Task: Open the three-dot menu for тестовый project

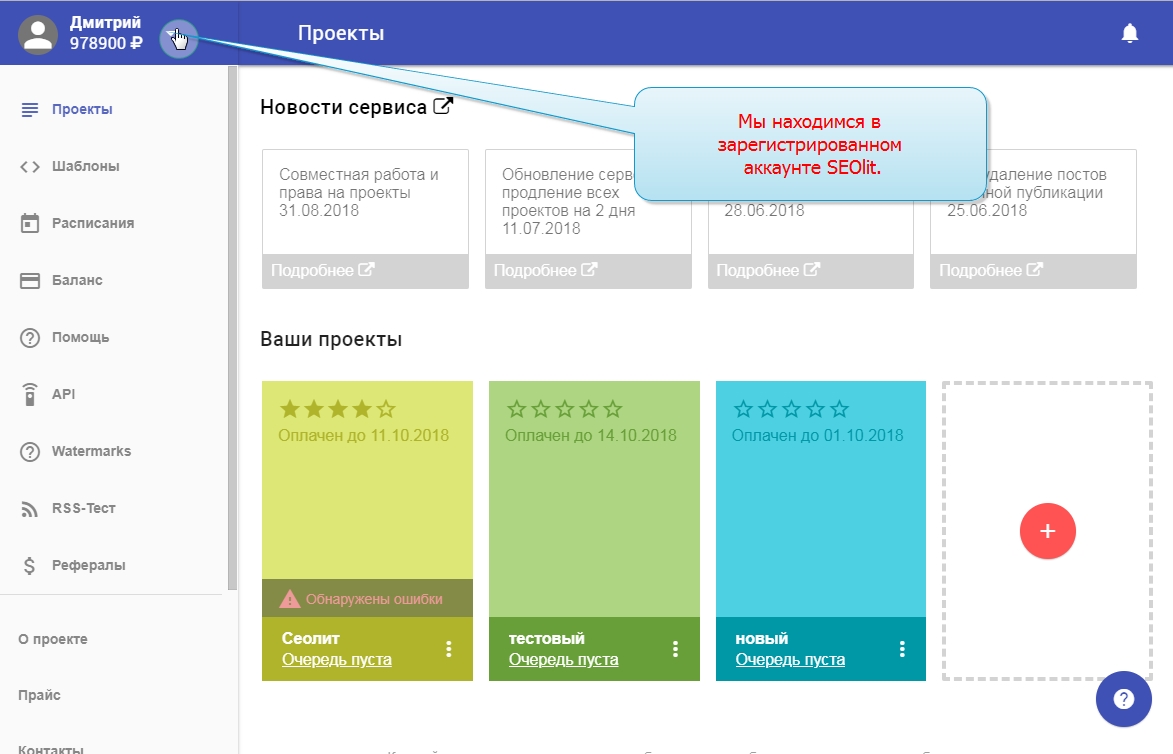Action: tap(676, 649)
